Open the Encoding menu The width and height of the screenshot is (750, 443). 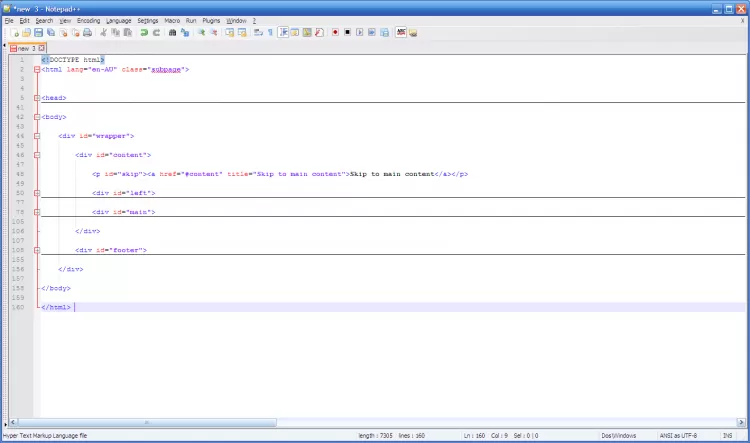click(x=89, y=20)
